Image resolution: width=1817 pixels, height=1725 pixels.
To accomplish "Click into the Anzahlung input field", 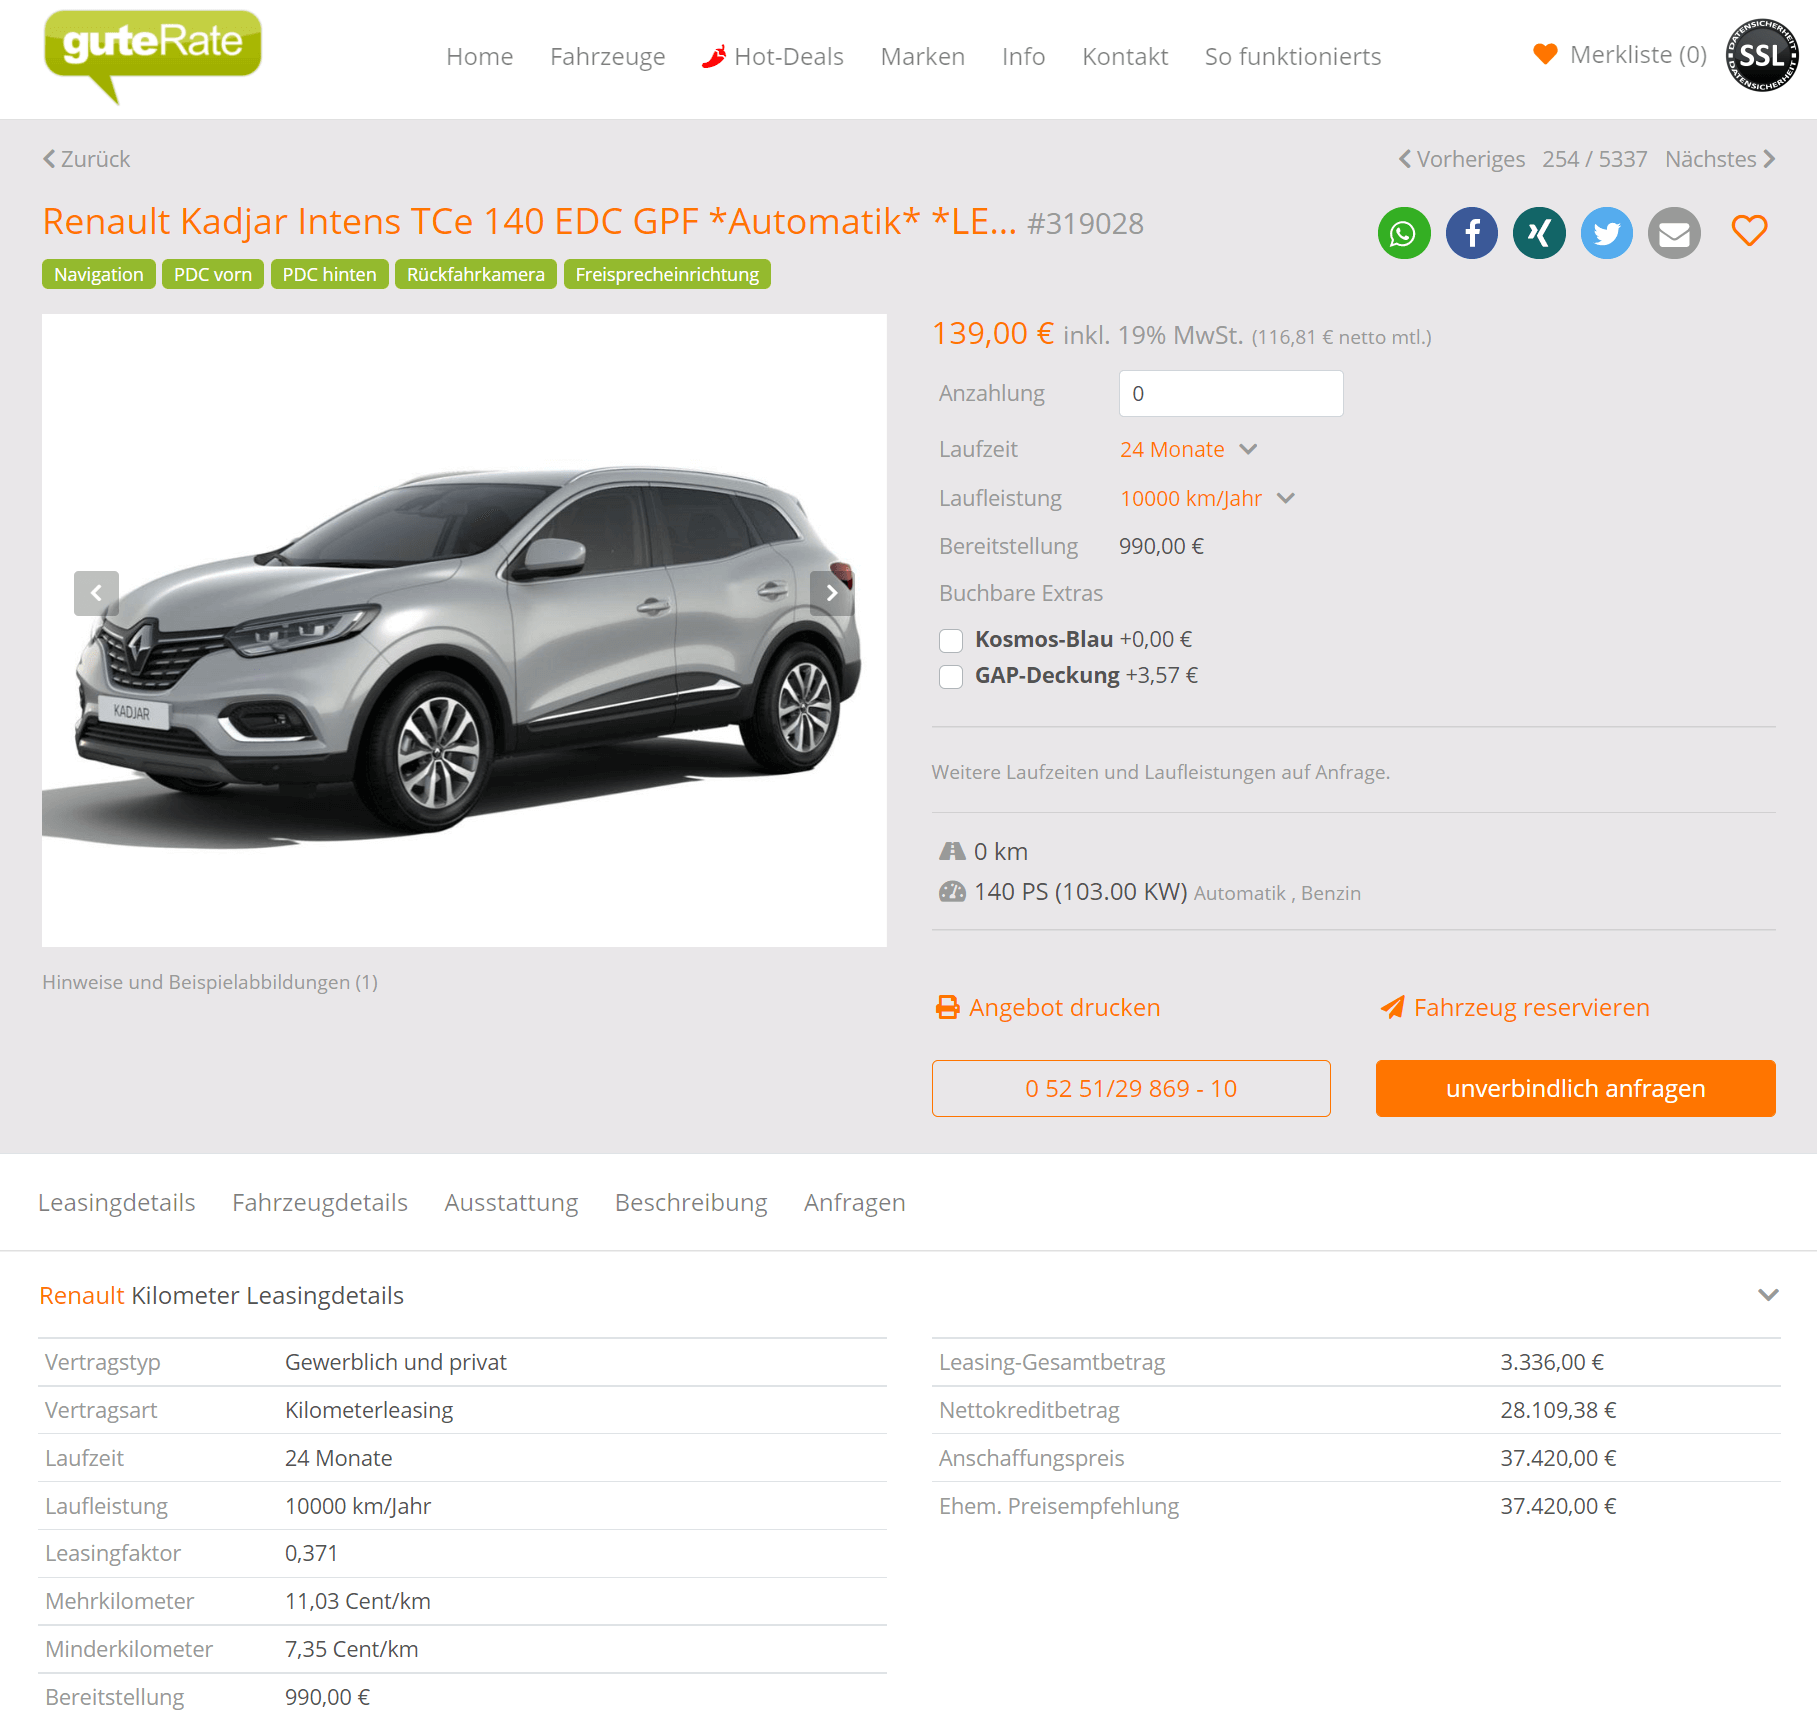I will 1231,393.
